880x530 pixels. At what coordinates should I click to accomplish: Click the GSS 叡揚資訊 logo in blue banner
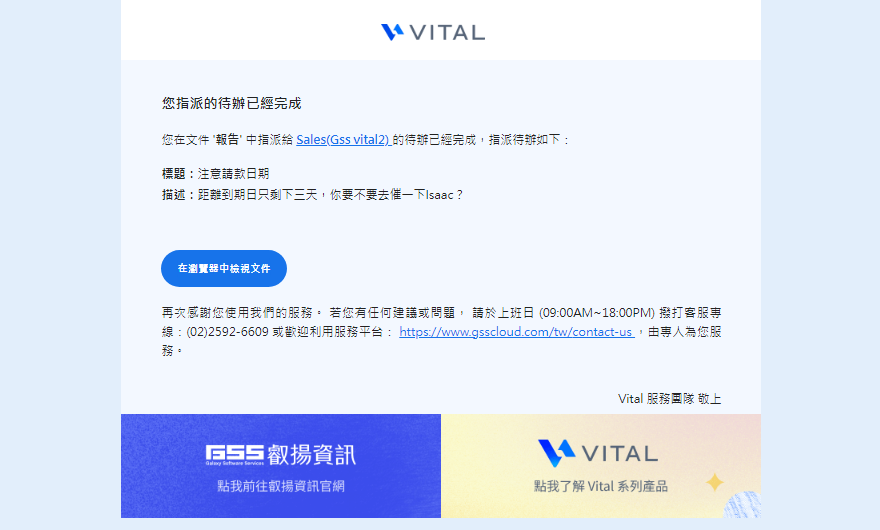click(281, 454)
